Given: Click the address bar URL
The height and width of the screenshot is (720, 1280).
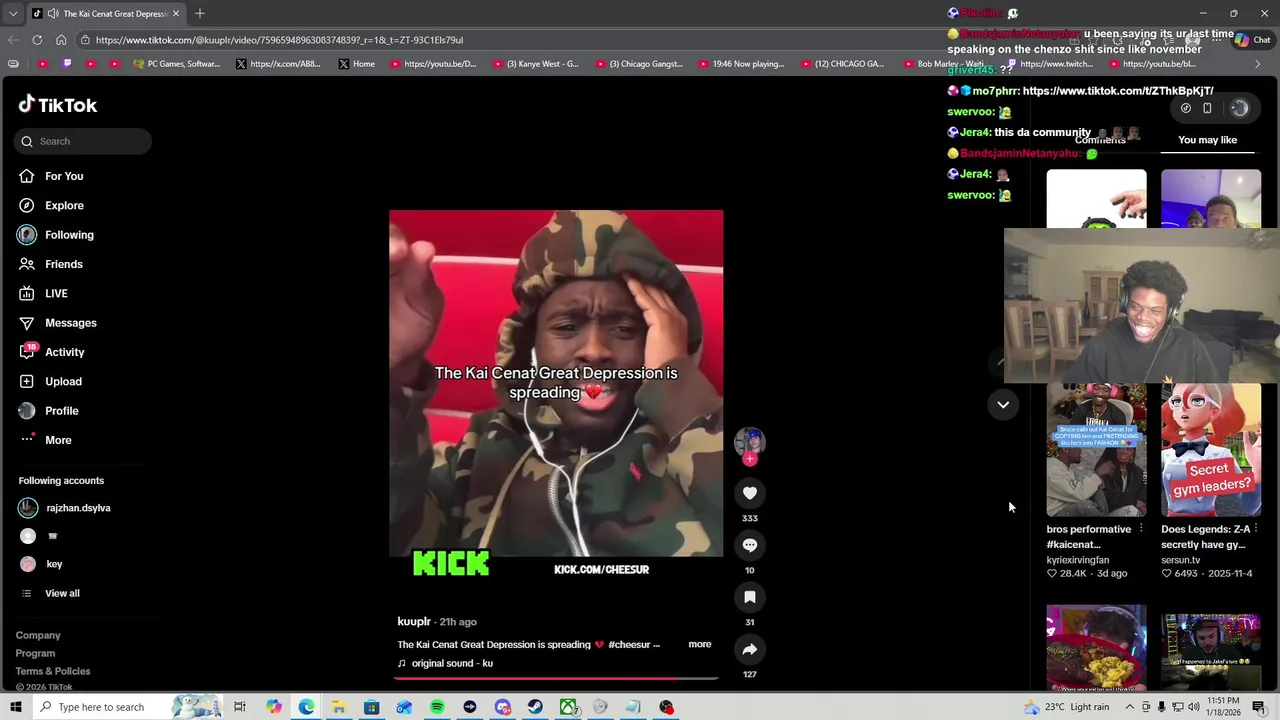Looking at the screenshot, I should click(x=279, y=40).
